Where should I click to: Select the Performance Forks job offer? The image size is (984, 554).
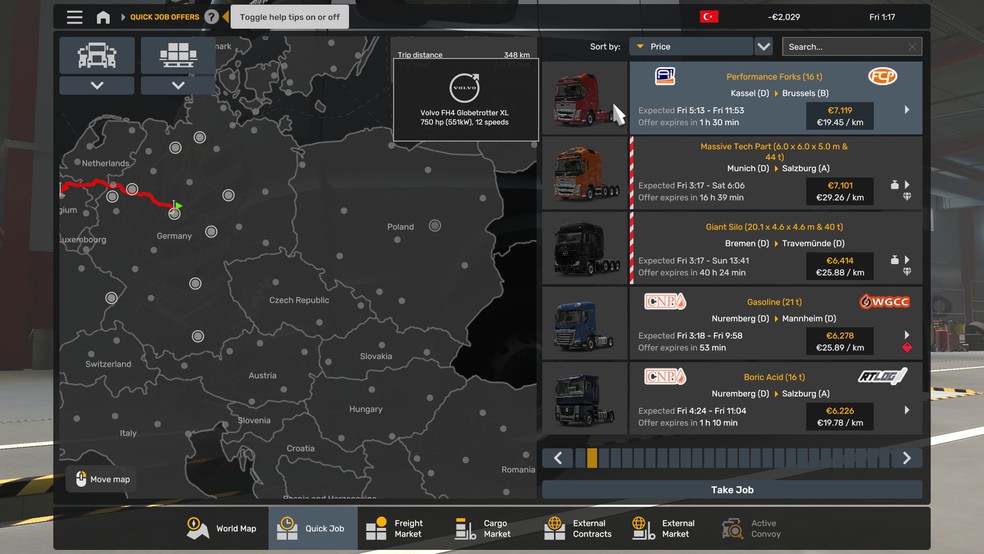click(775, 97)
